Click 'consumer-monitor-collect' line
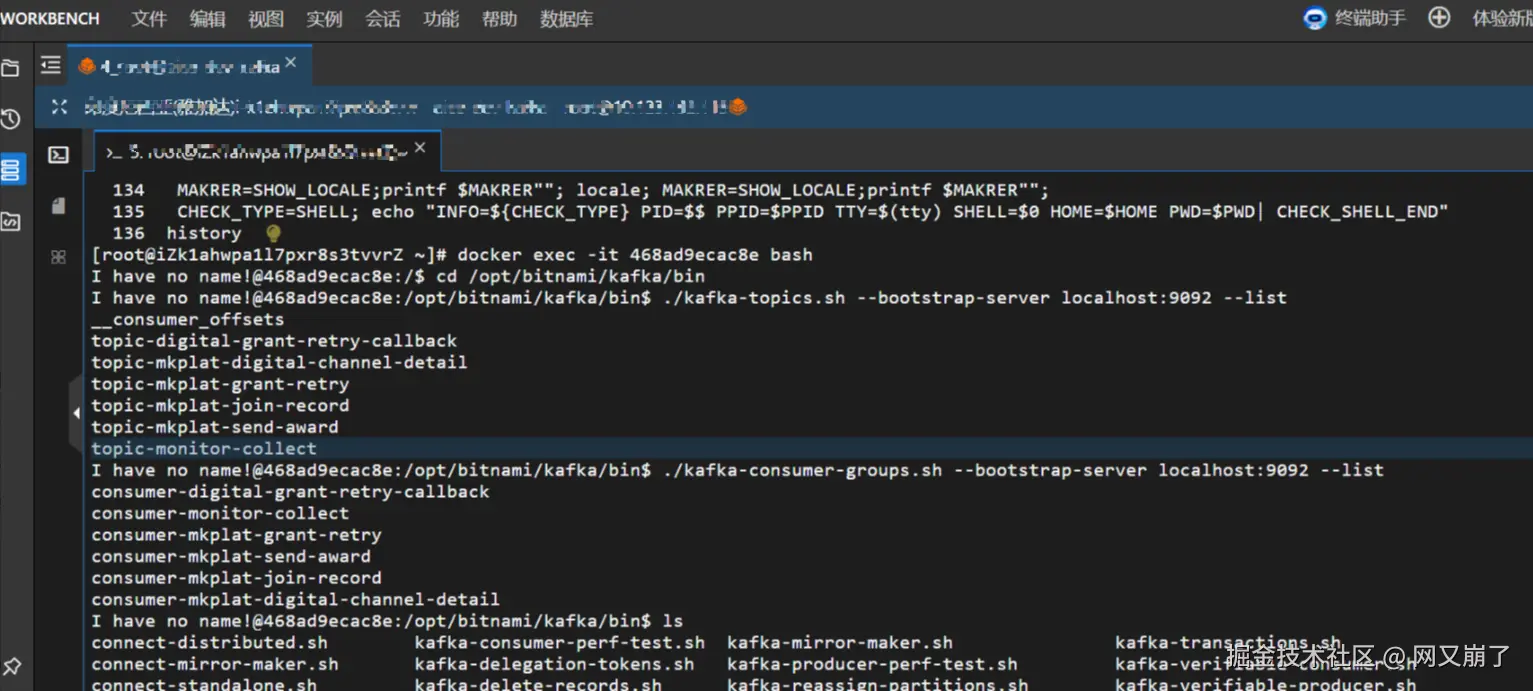Image resolution: width=1533 pixels, height=691 pixels. pyautogui.click(x=220, y=513)
